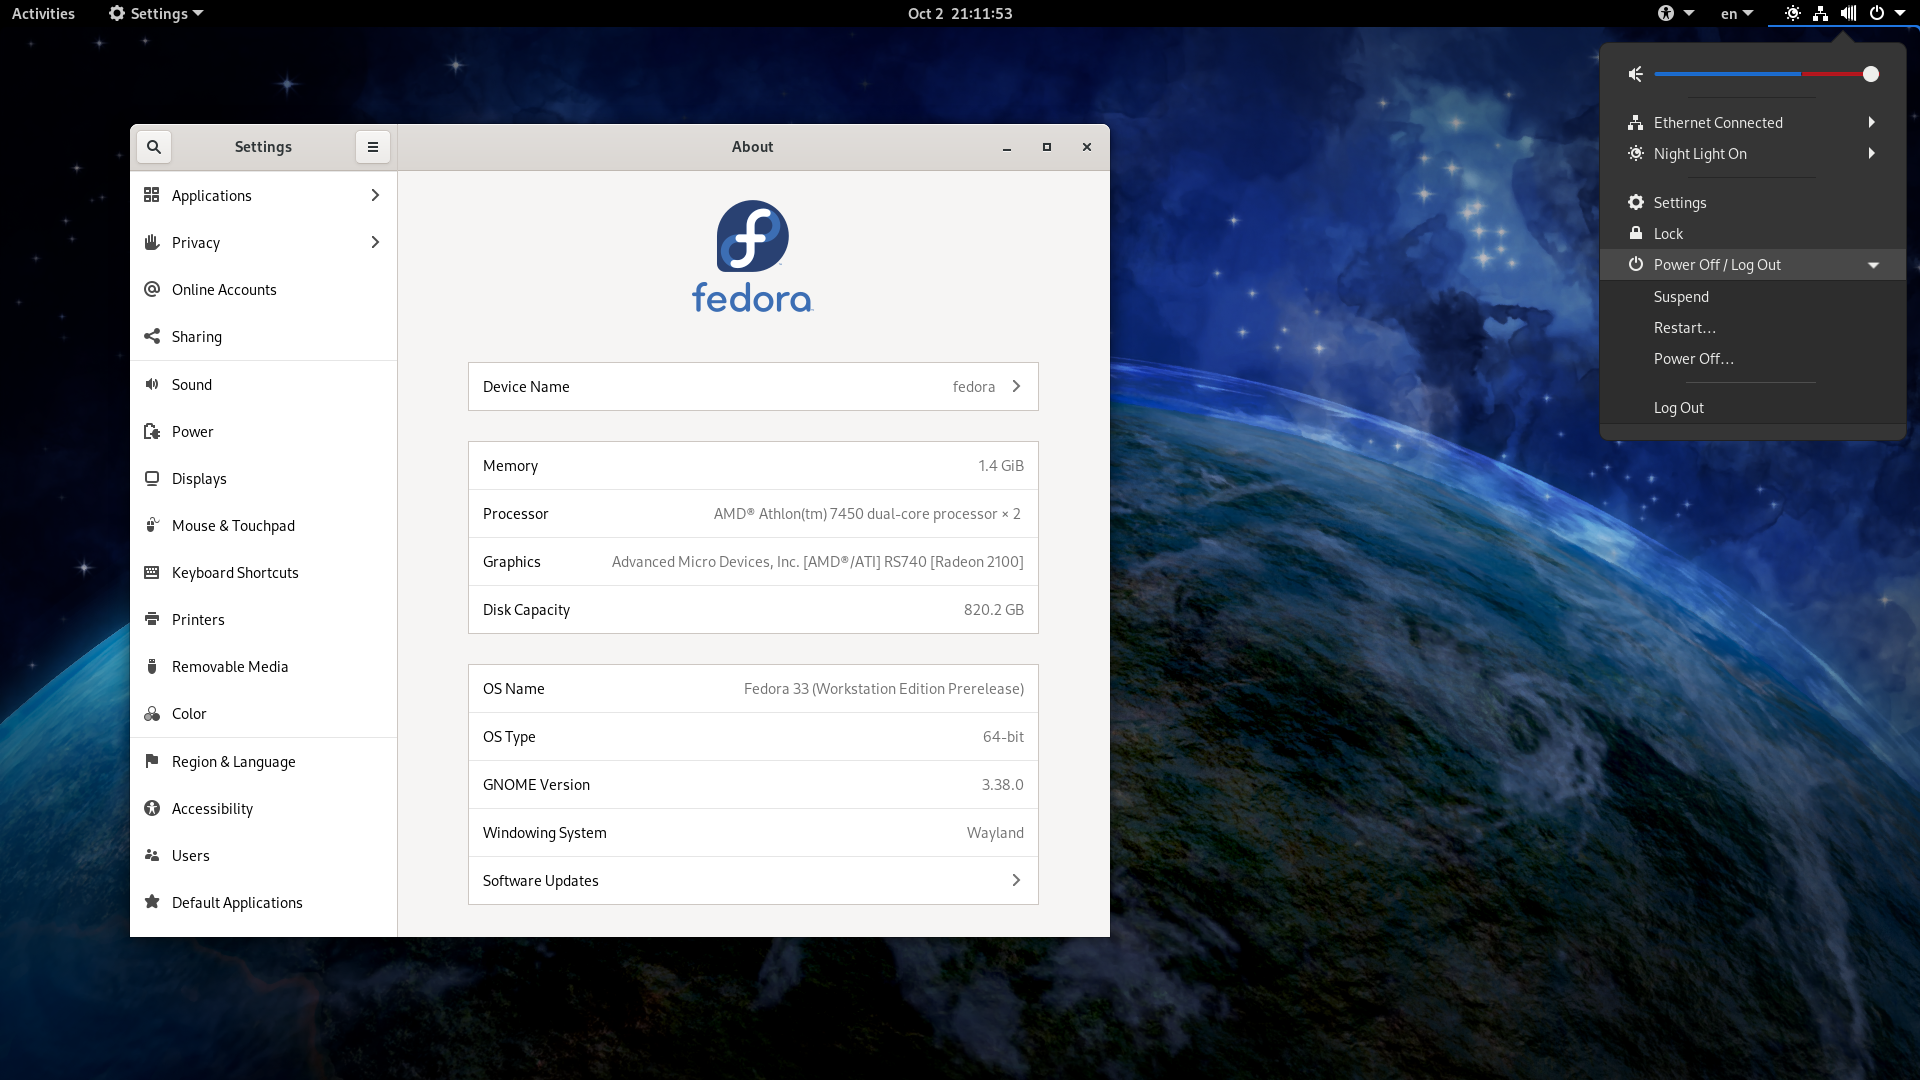Open the en keyboard layout dropdown
The height and width of the screenshot is (1080, 1920).
point(1737,14)
